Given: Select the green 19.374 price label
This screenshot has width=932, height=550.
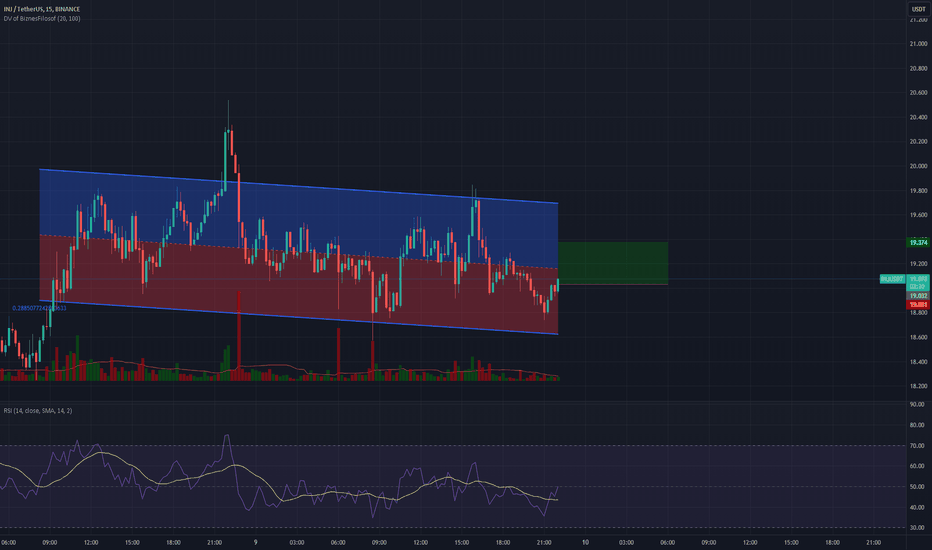Looking at the screenshot, I should pyautogui.click(x=918, y=242).
